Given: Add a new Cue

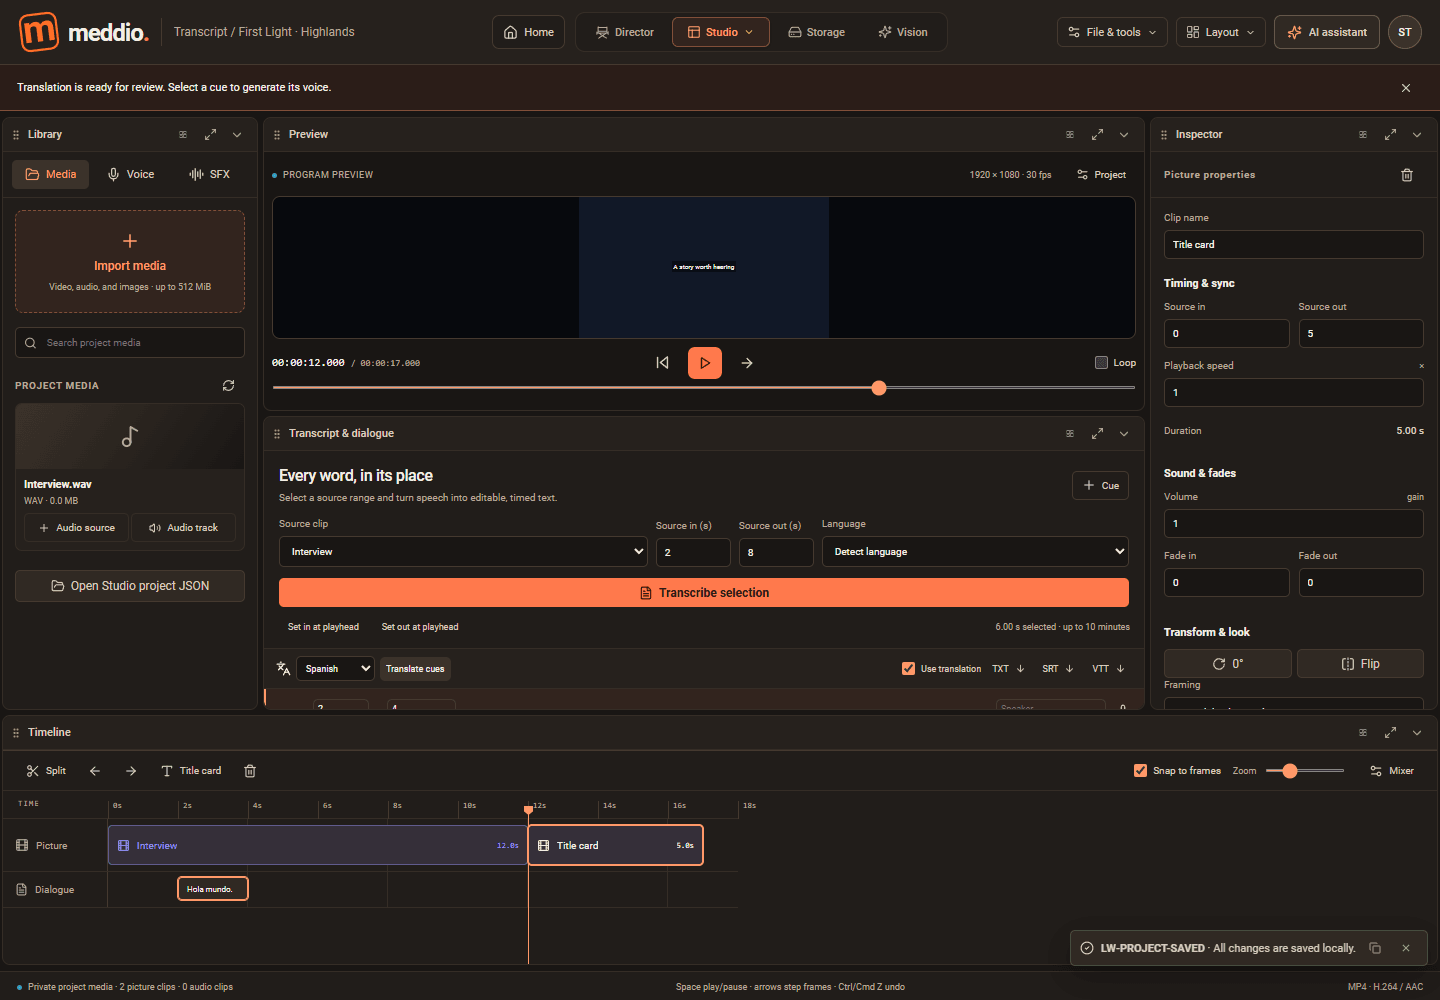Looking at the screenshot, I should pos(1100,486).
